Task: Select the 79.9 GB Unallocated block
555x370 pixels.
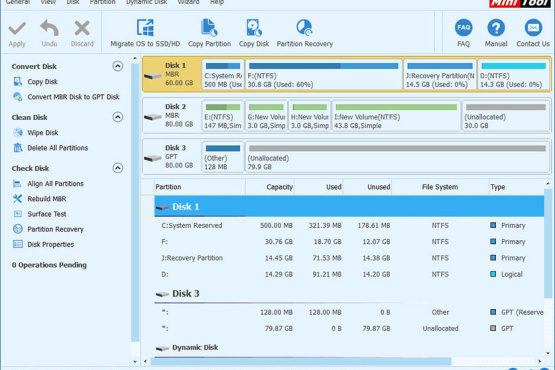Action: [397, 157]
